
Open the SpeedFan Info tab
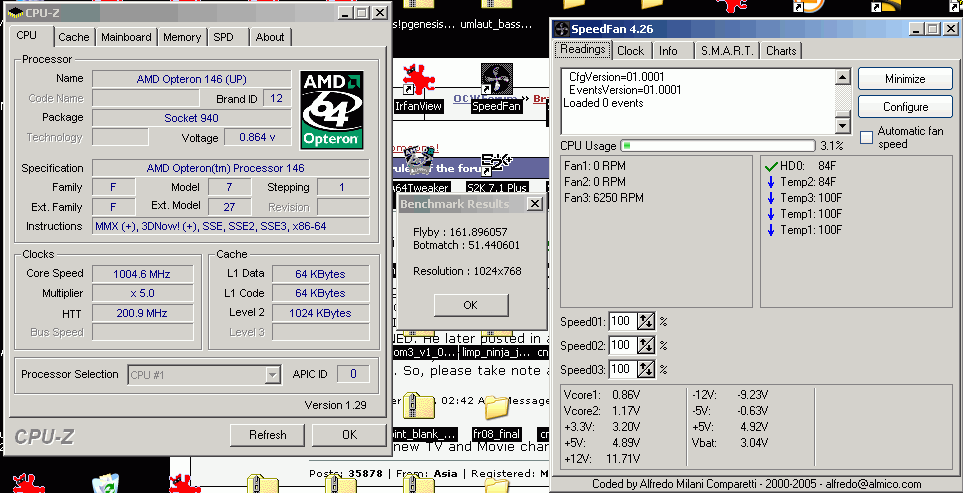tap(668, 51)
